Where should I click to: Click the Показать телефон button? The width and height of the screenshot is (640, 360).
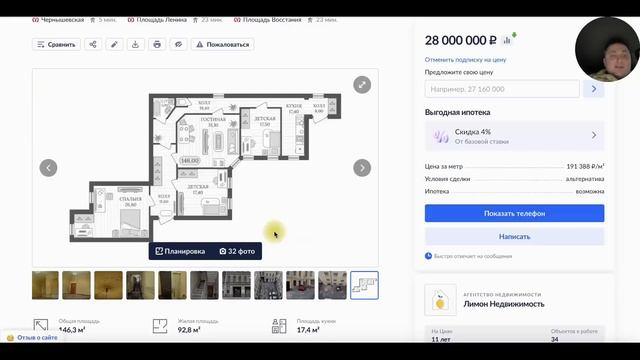click(514, 213)
